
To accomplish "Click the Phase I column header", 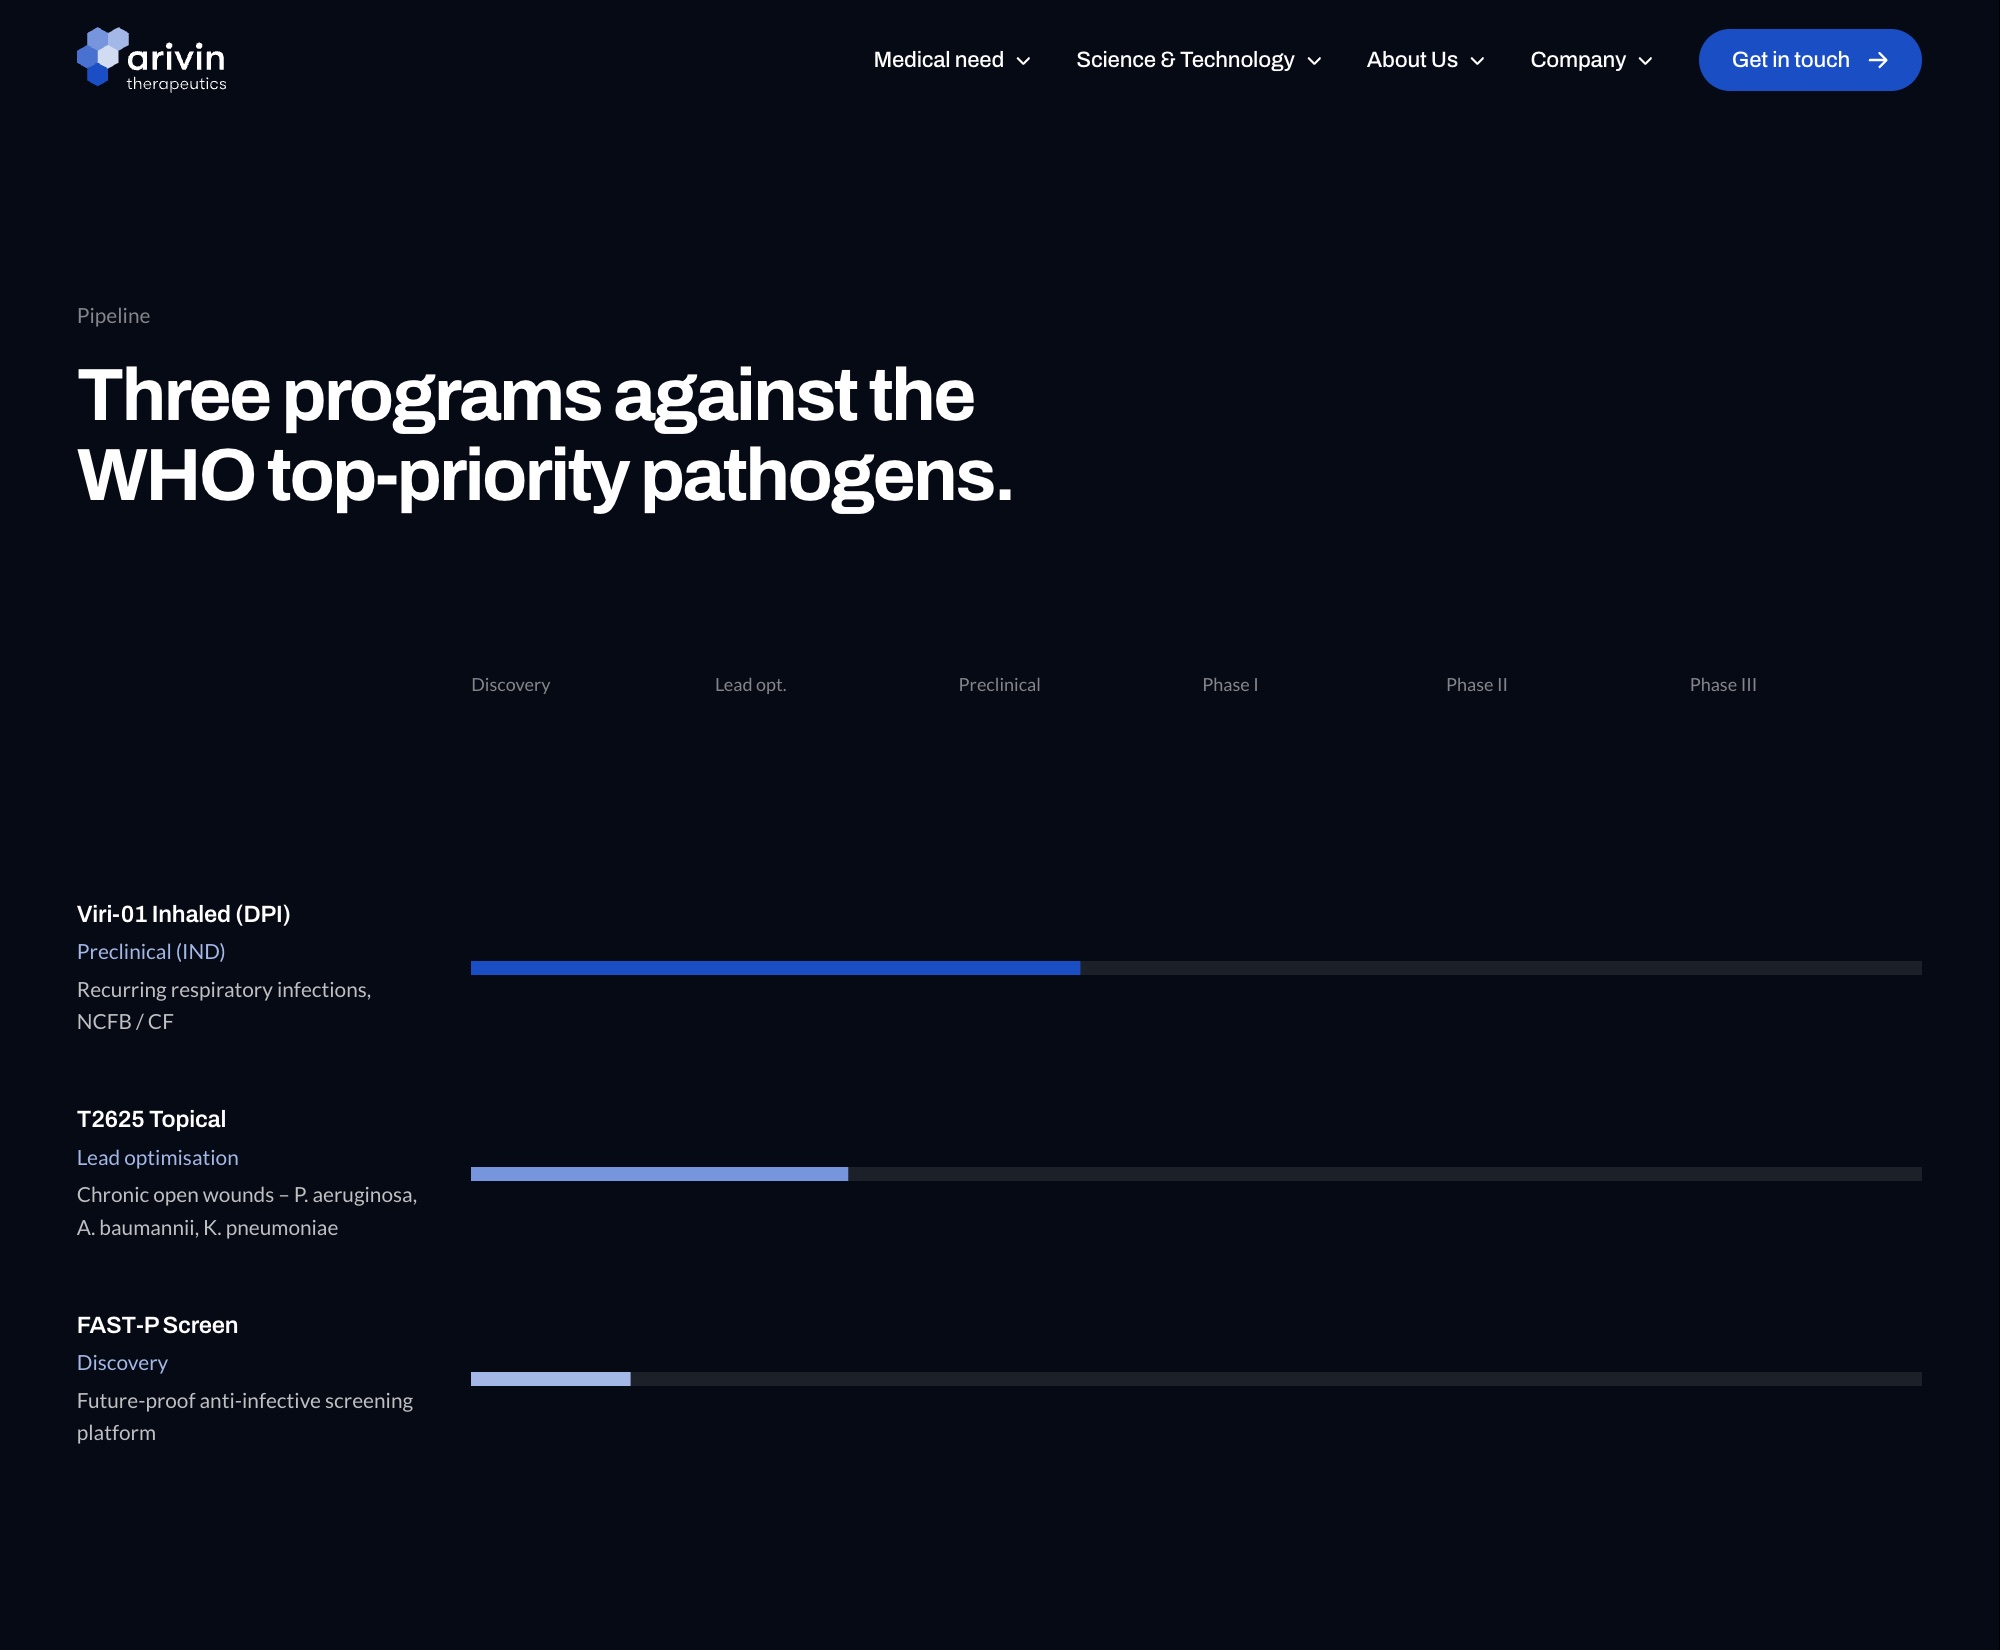I will click(1230, 685).
